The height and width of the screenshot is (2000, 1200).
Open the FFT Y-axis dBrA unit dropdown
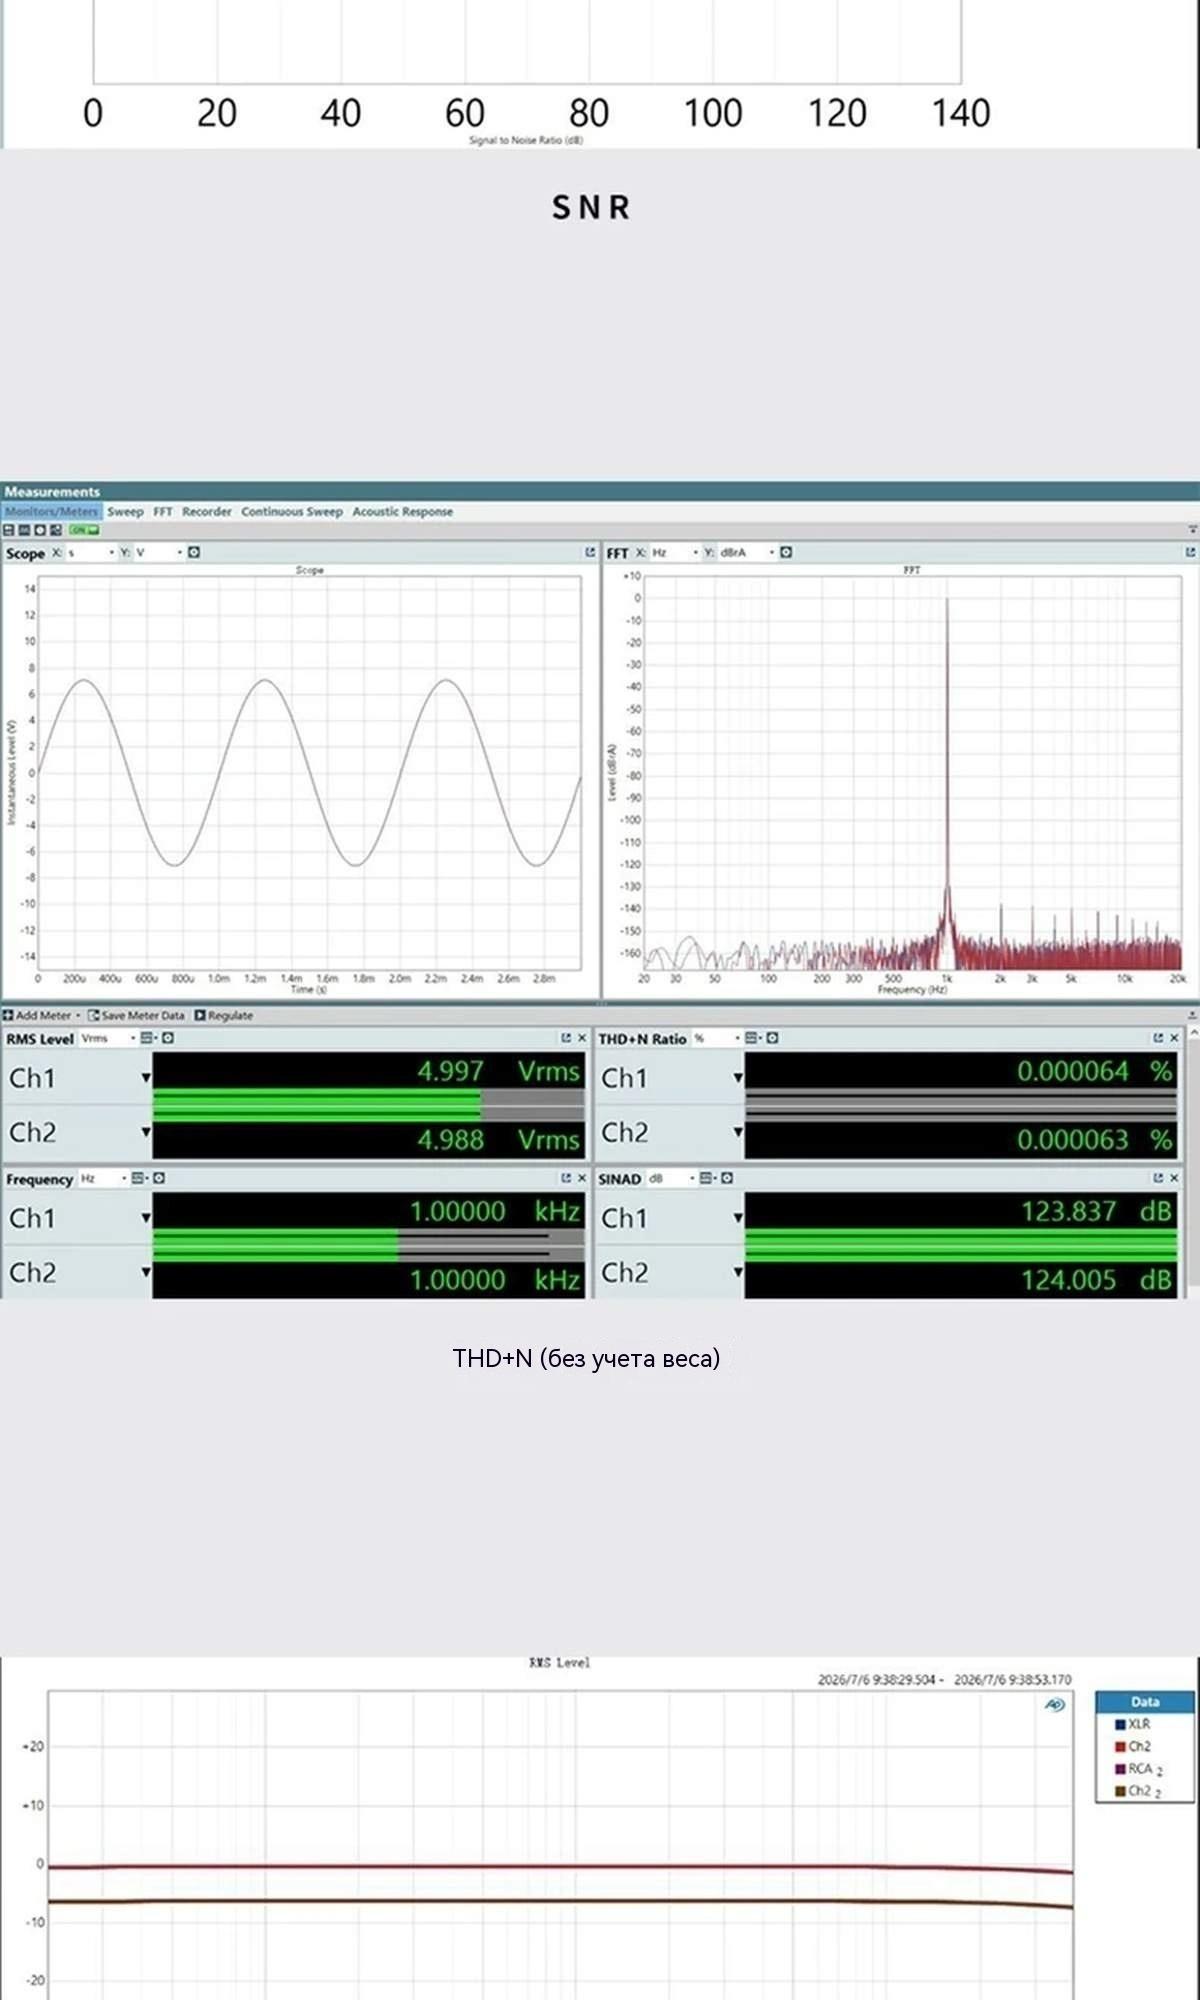point(747,552)
